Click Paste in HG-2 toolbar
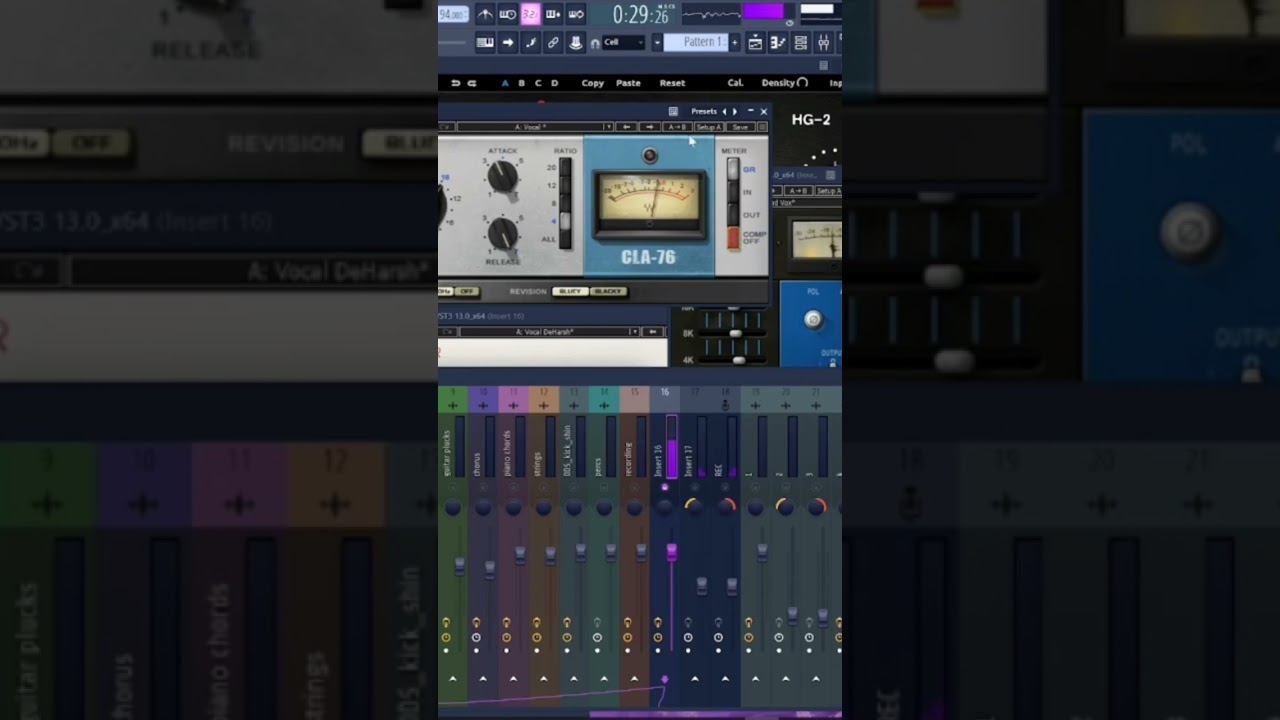The image size is (1280, 720). (628, 83)
